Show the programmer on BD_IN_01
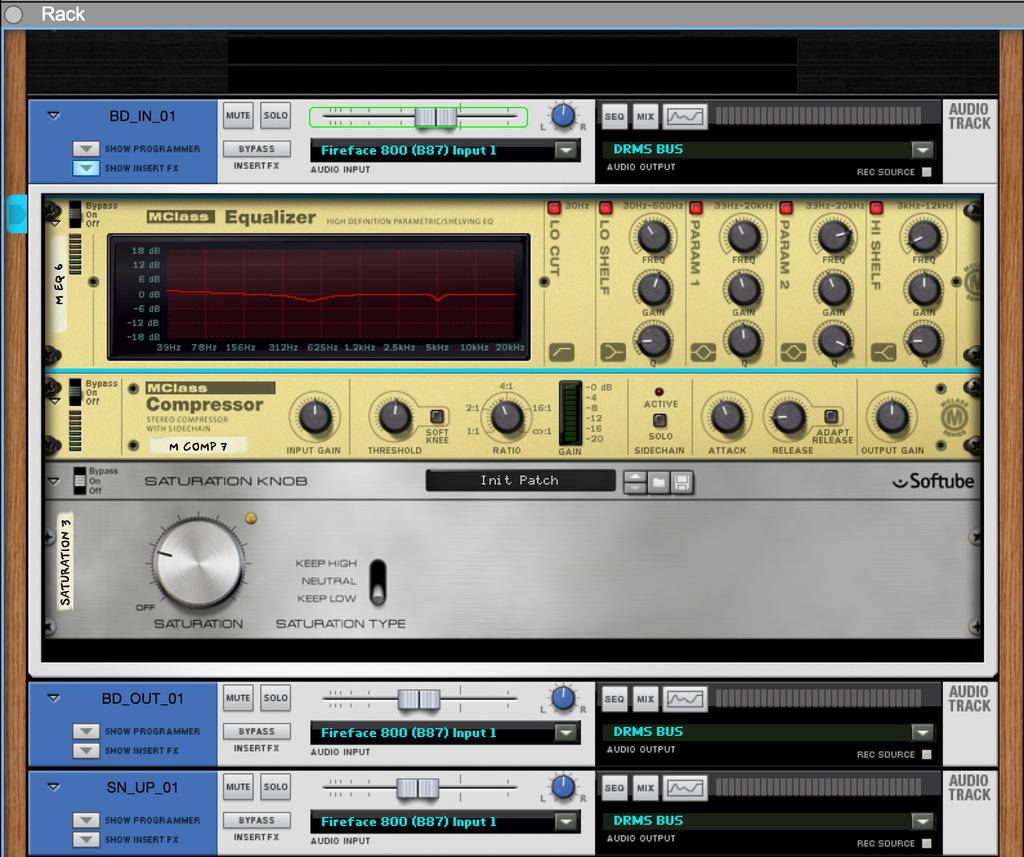1024x857 pixels. click(x=86, y=149)
